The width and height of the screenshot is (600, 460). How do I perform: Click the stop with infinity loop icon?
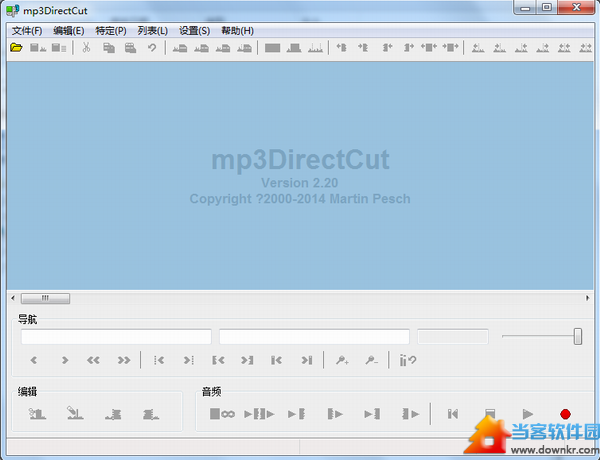click(x=222, y=414)
